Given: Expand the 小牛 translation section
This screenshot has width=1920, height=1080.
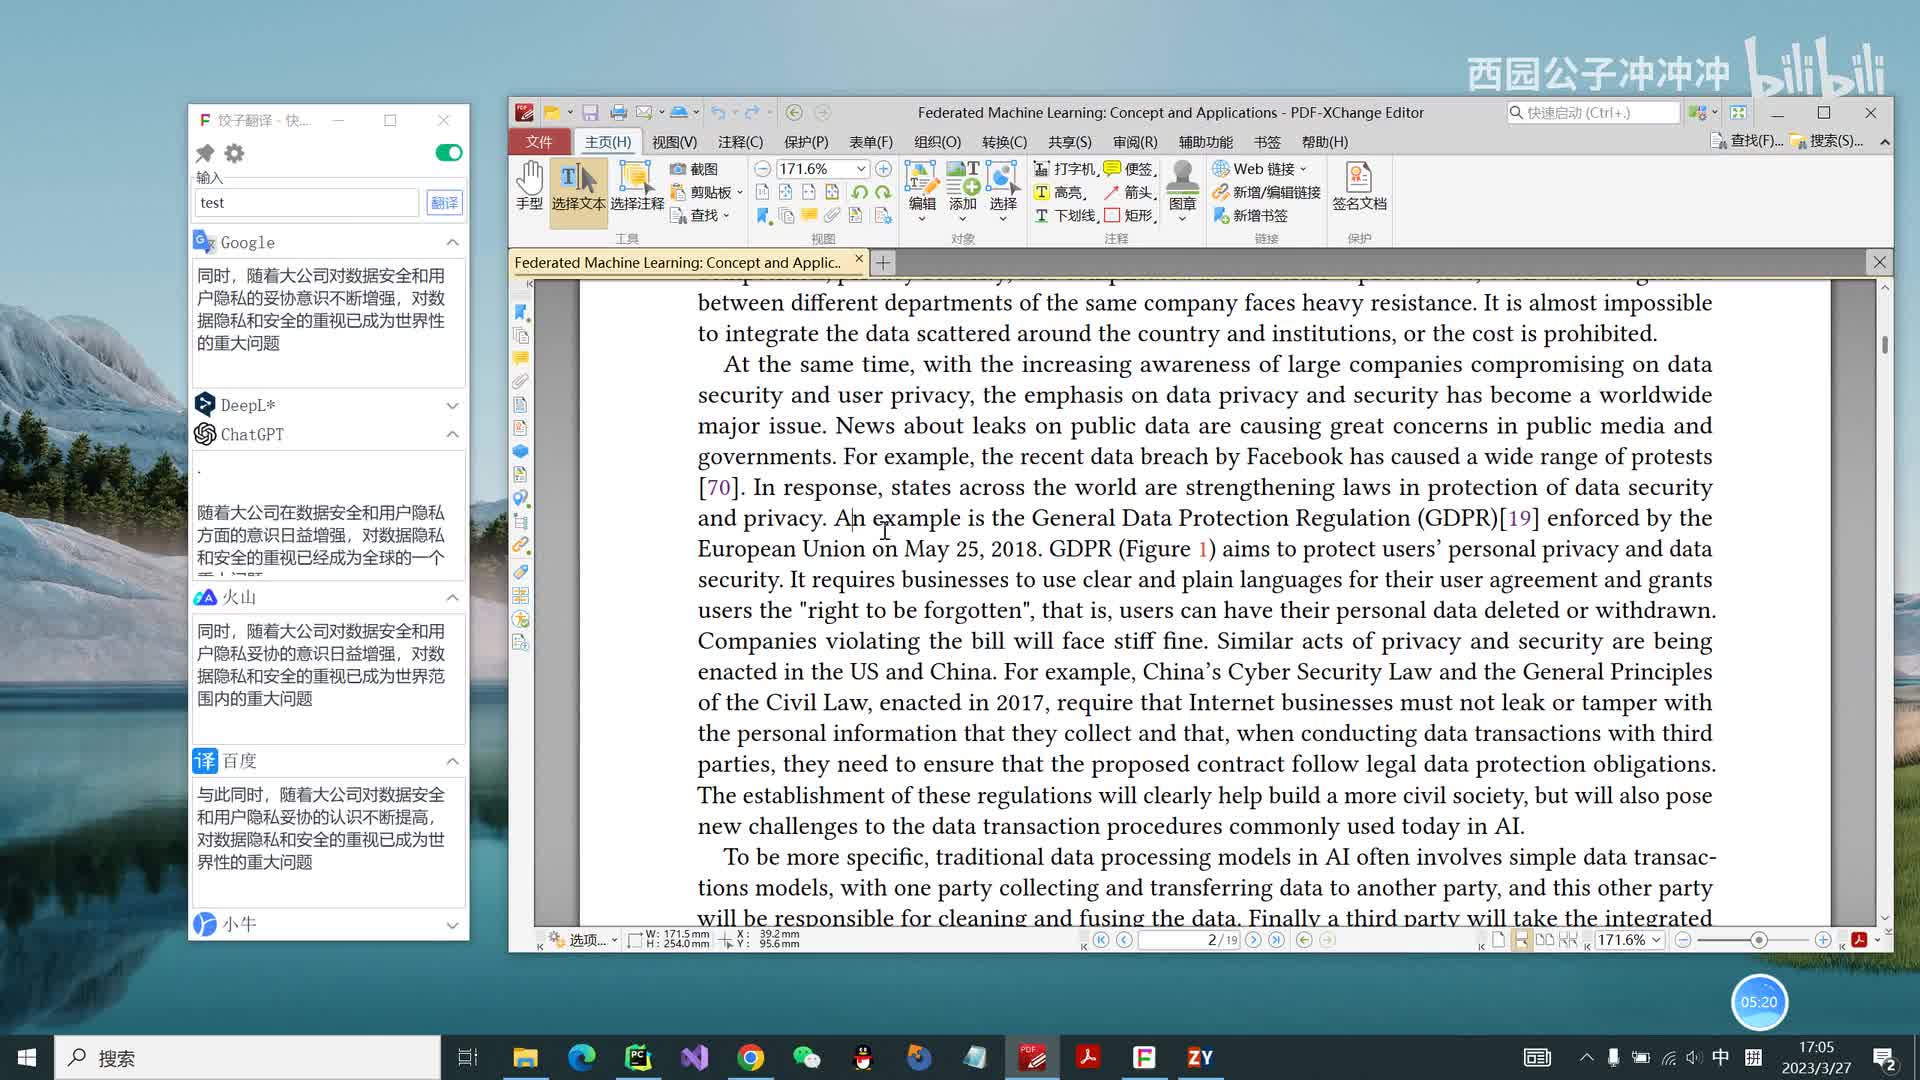Looking at the screenshot, I should coord(452,925).
